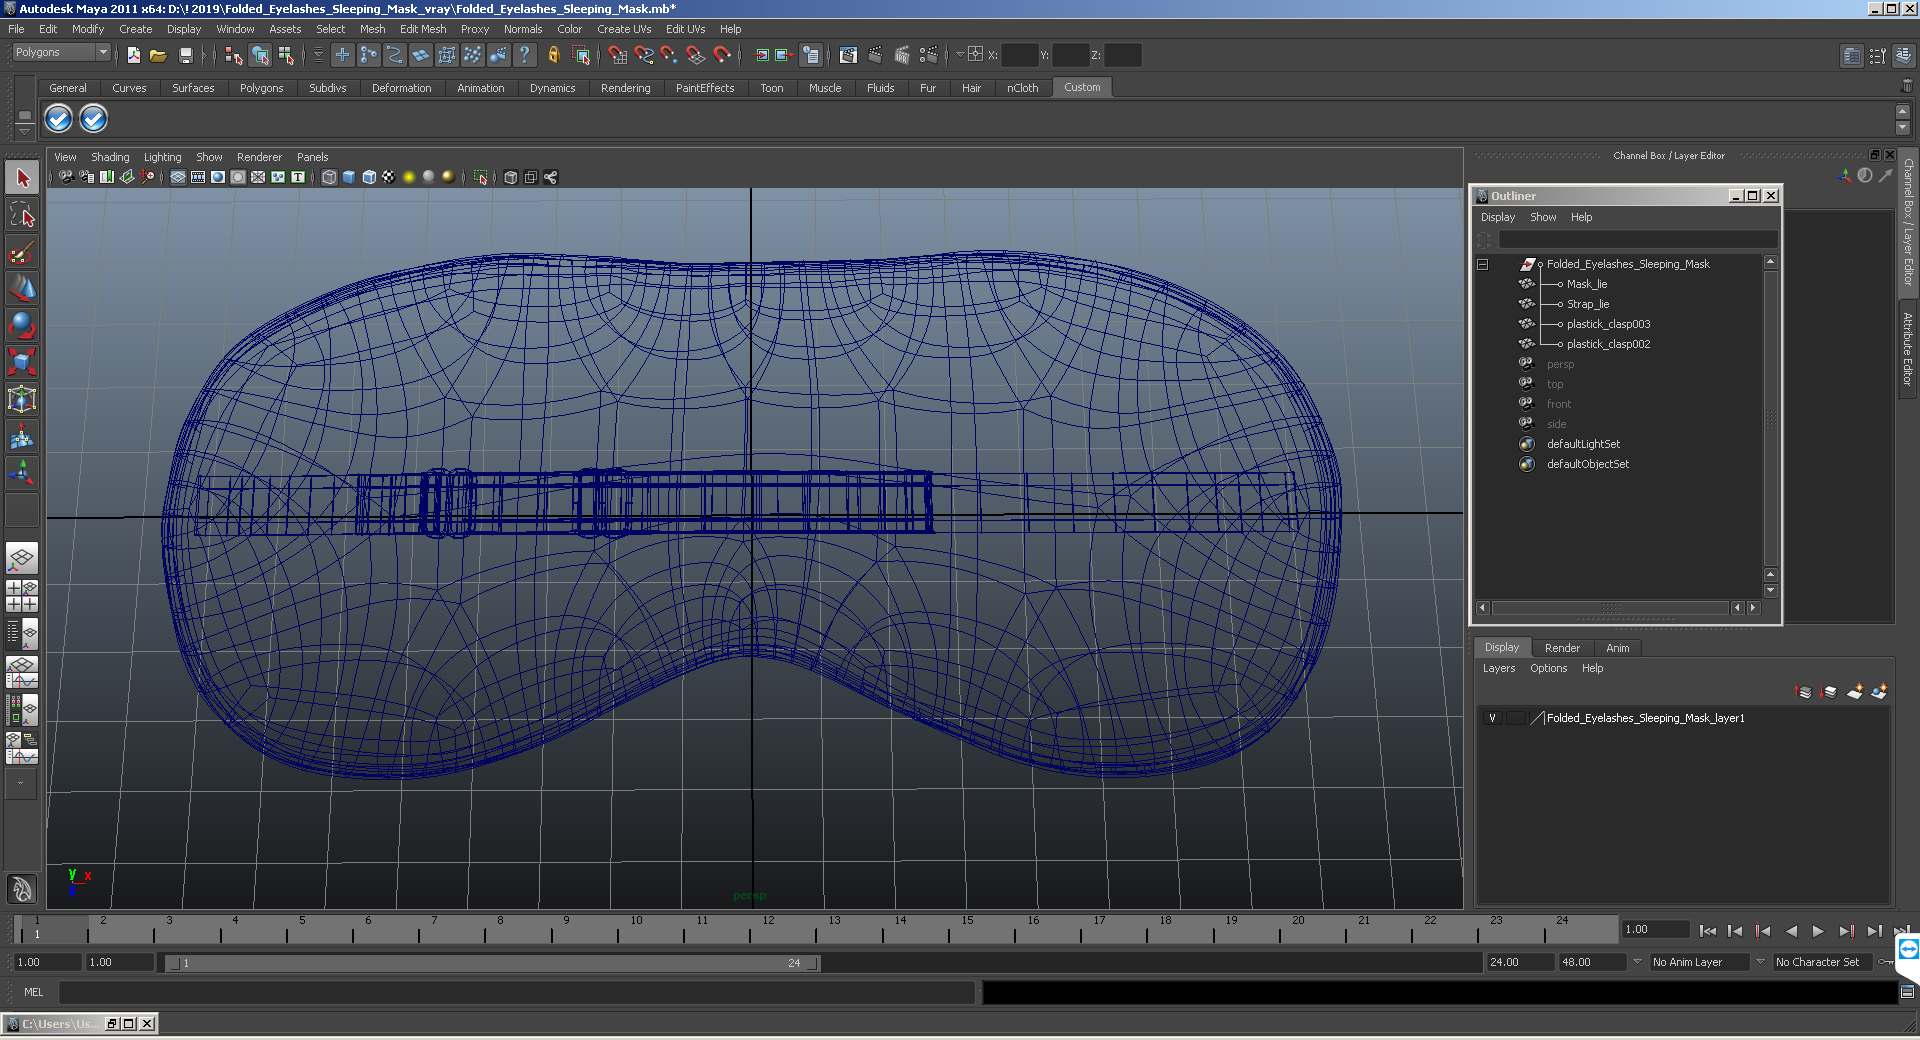
Task: Open a scene file
Action: 158,56
